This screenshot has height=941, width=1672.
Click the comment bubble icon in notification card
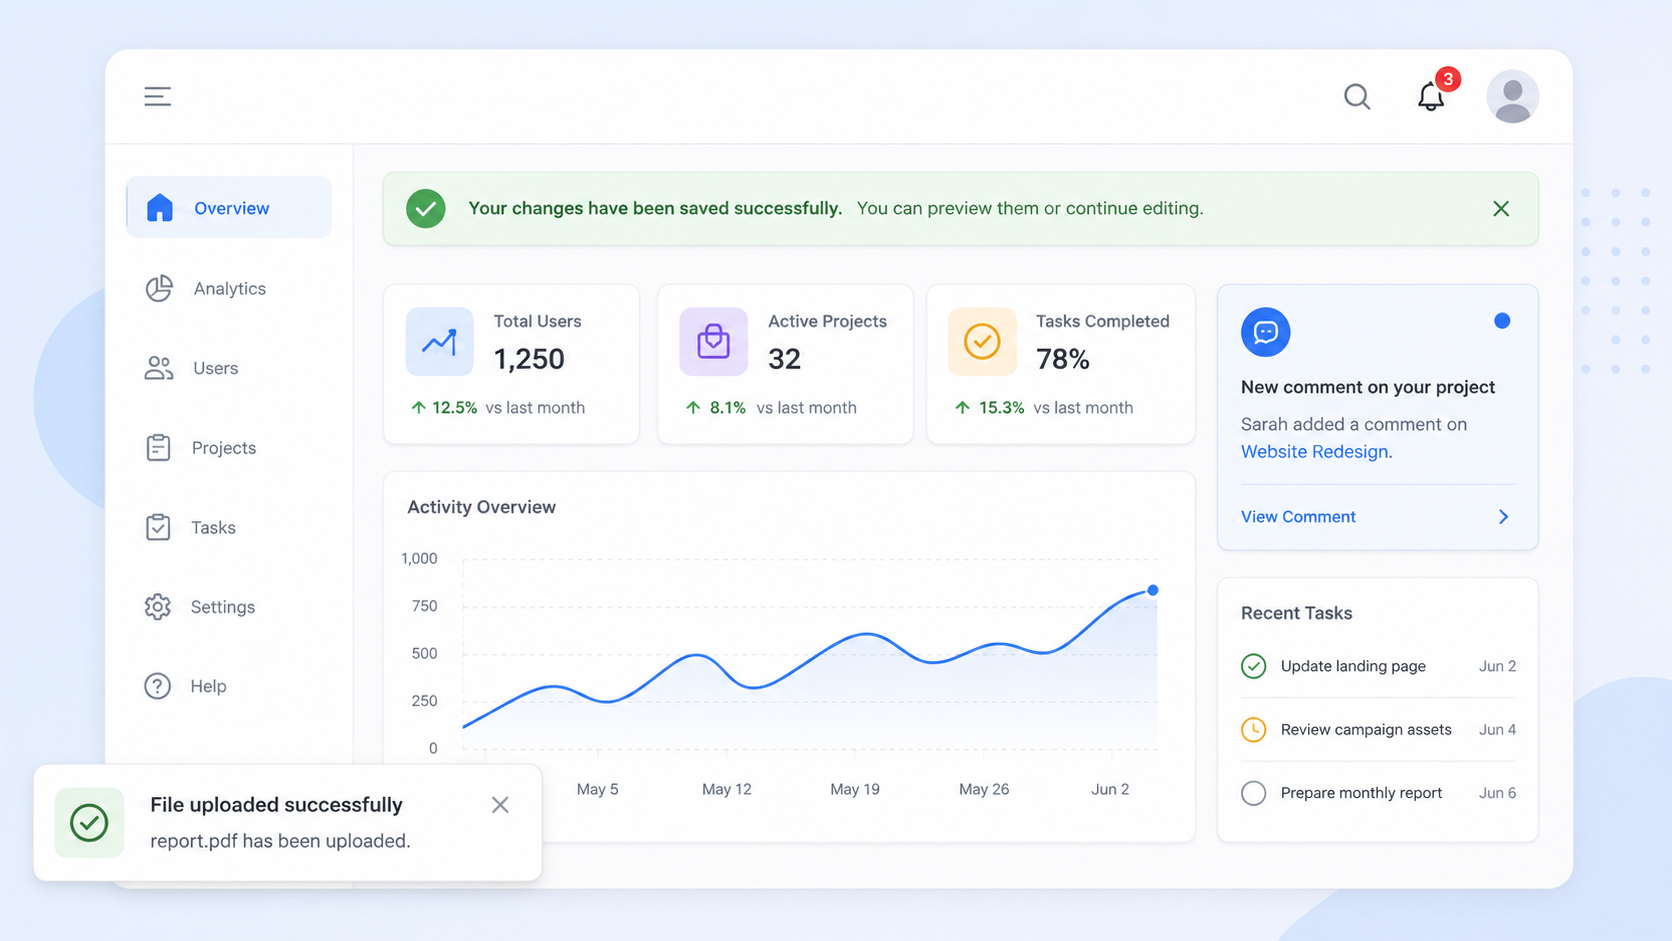[1265, 332]
